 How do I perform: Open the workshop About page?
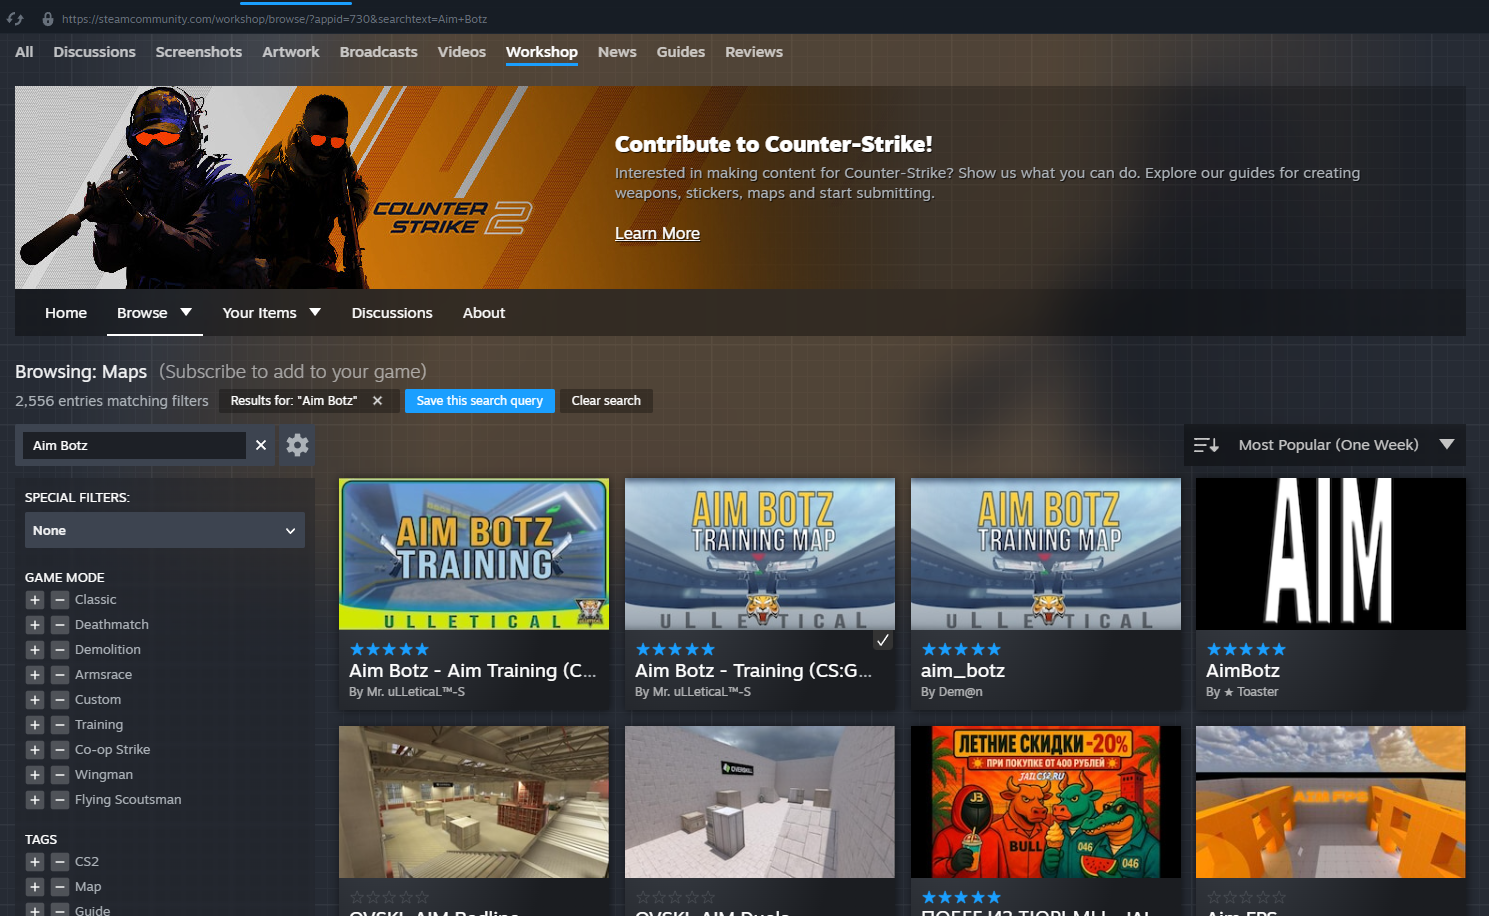[x=484, y=313]
